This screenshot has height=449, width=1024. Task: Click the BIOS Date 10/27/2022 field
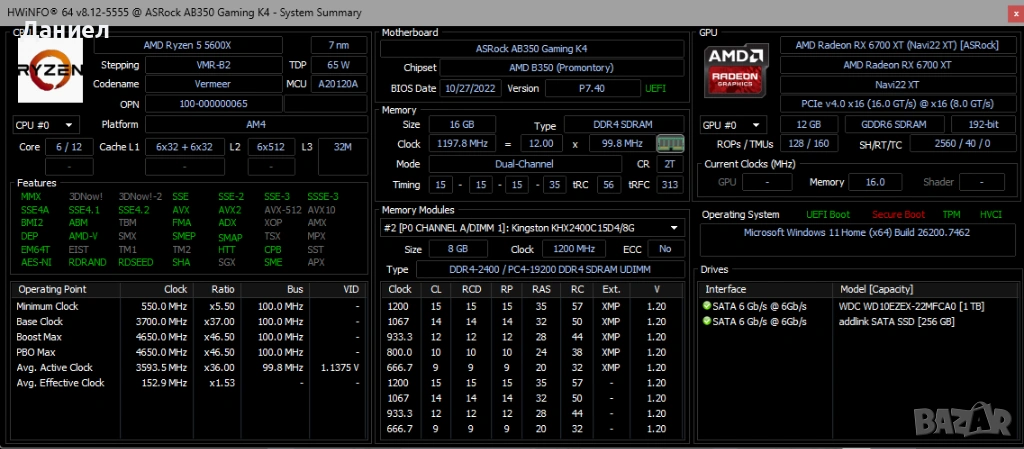click(468, 88)
